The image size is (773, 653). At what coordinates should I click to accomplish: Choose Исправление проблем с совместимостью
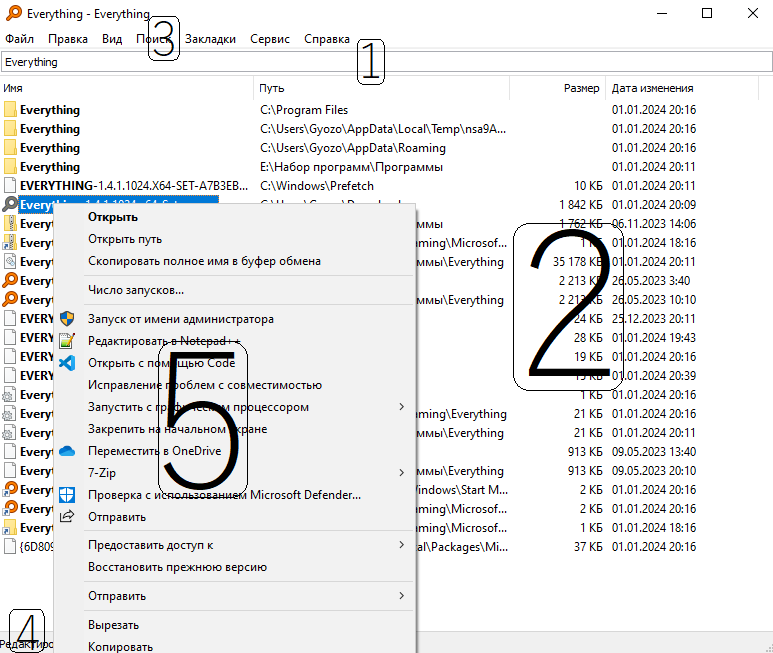tap(205, 385)
